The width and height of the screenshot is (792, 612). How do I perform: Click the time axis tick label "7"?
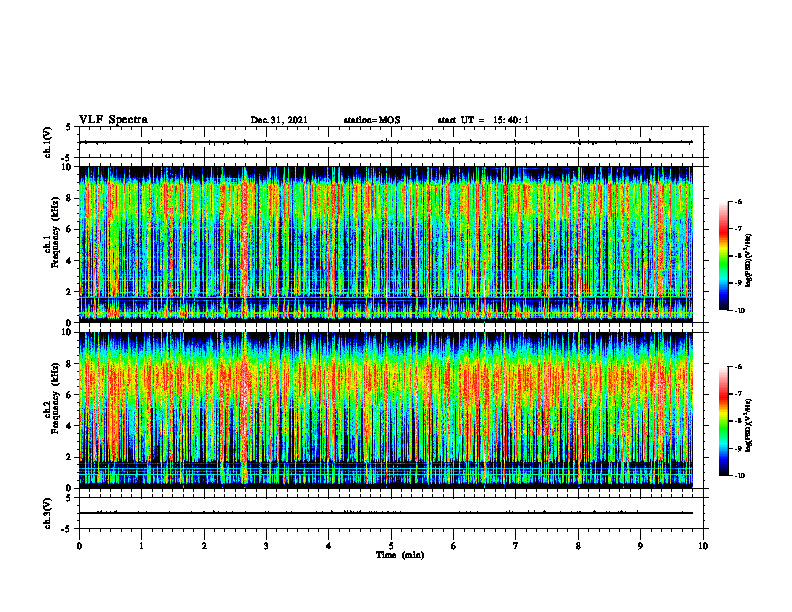click(x=516, y=546)
